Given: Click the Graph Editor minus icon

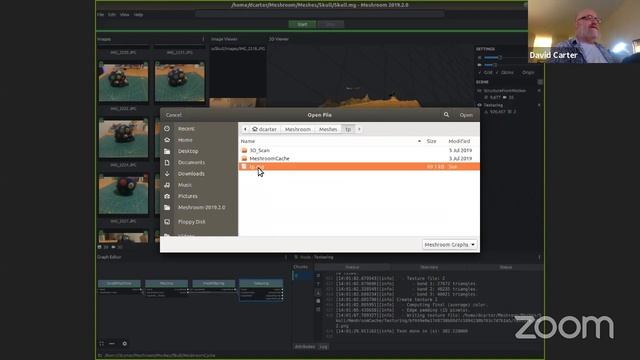Looking at the screenshot, I should [x=112, y=344].
